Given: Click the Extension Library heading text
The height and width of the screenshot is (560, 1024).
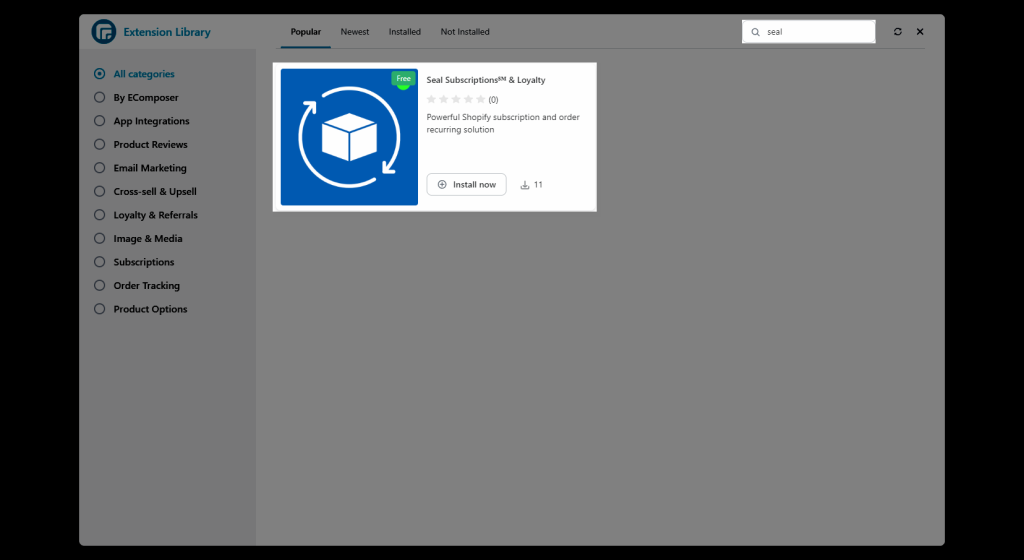Looking at the screenshot, I should (167, 32).
